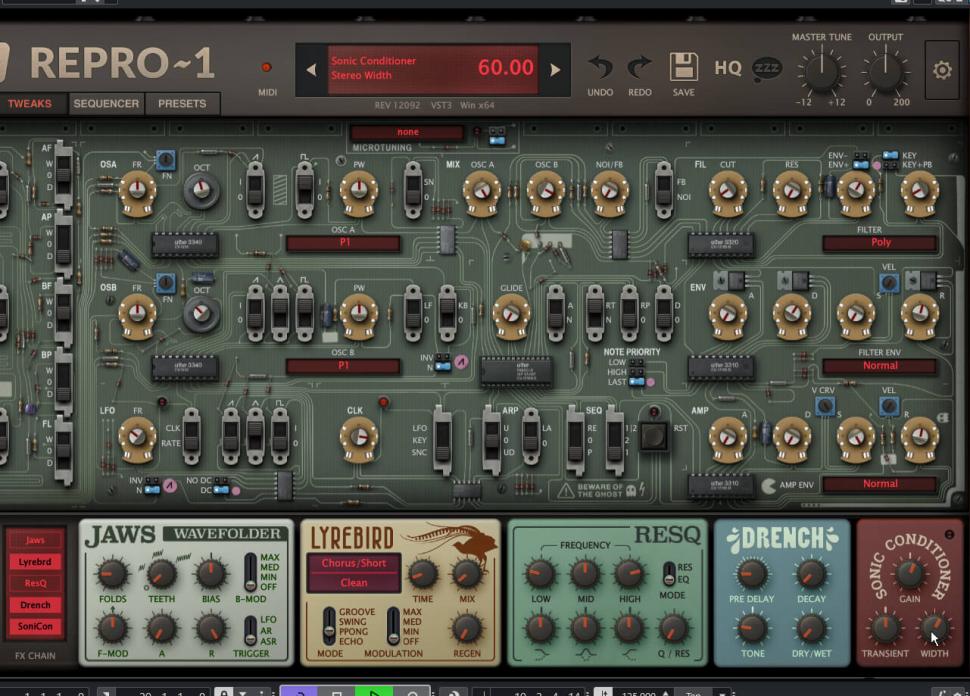Enable HQ high-quality mode

tap(728, 69)
